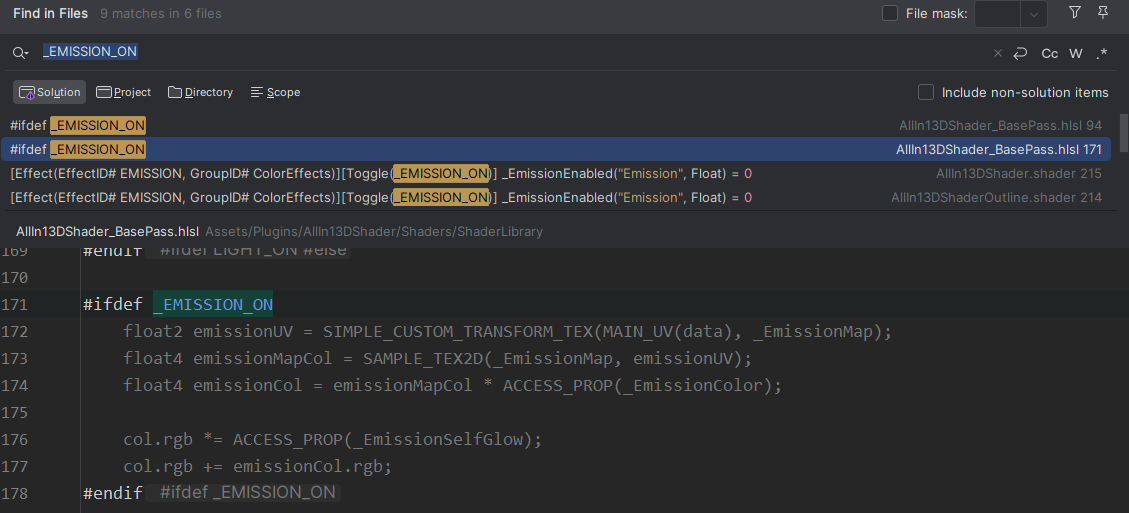Viewport: 1129px width, 513px height.
Task: Select result in AllIn13DShader.shader line 215
Action: 556,174
